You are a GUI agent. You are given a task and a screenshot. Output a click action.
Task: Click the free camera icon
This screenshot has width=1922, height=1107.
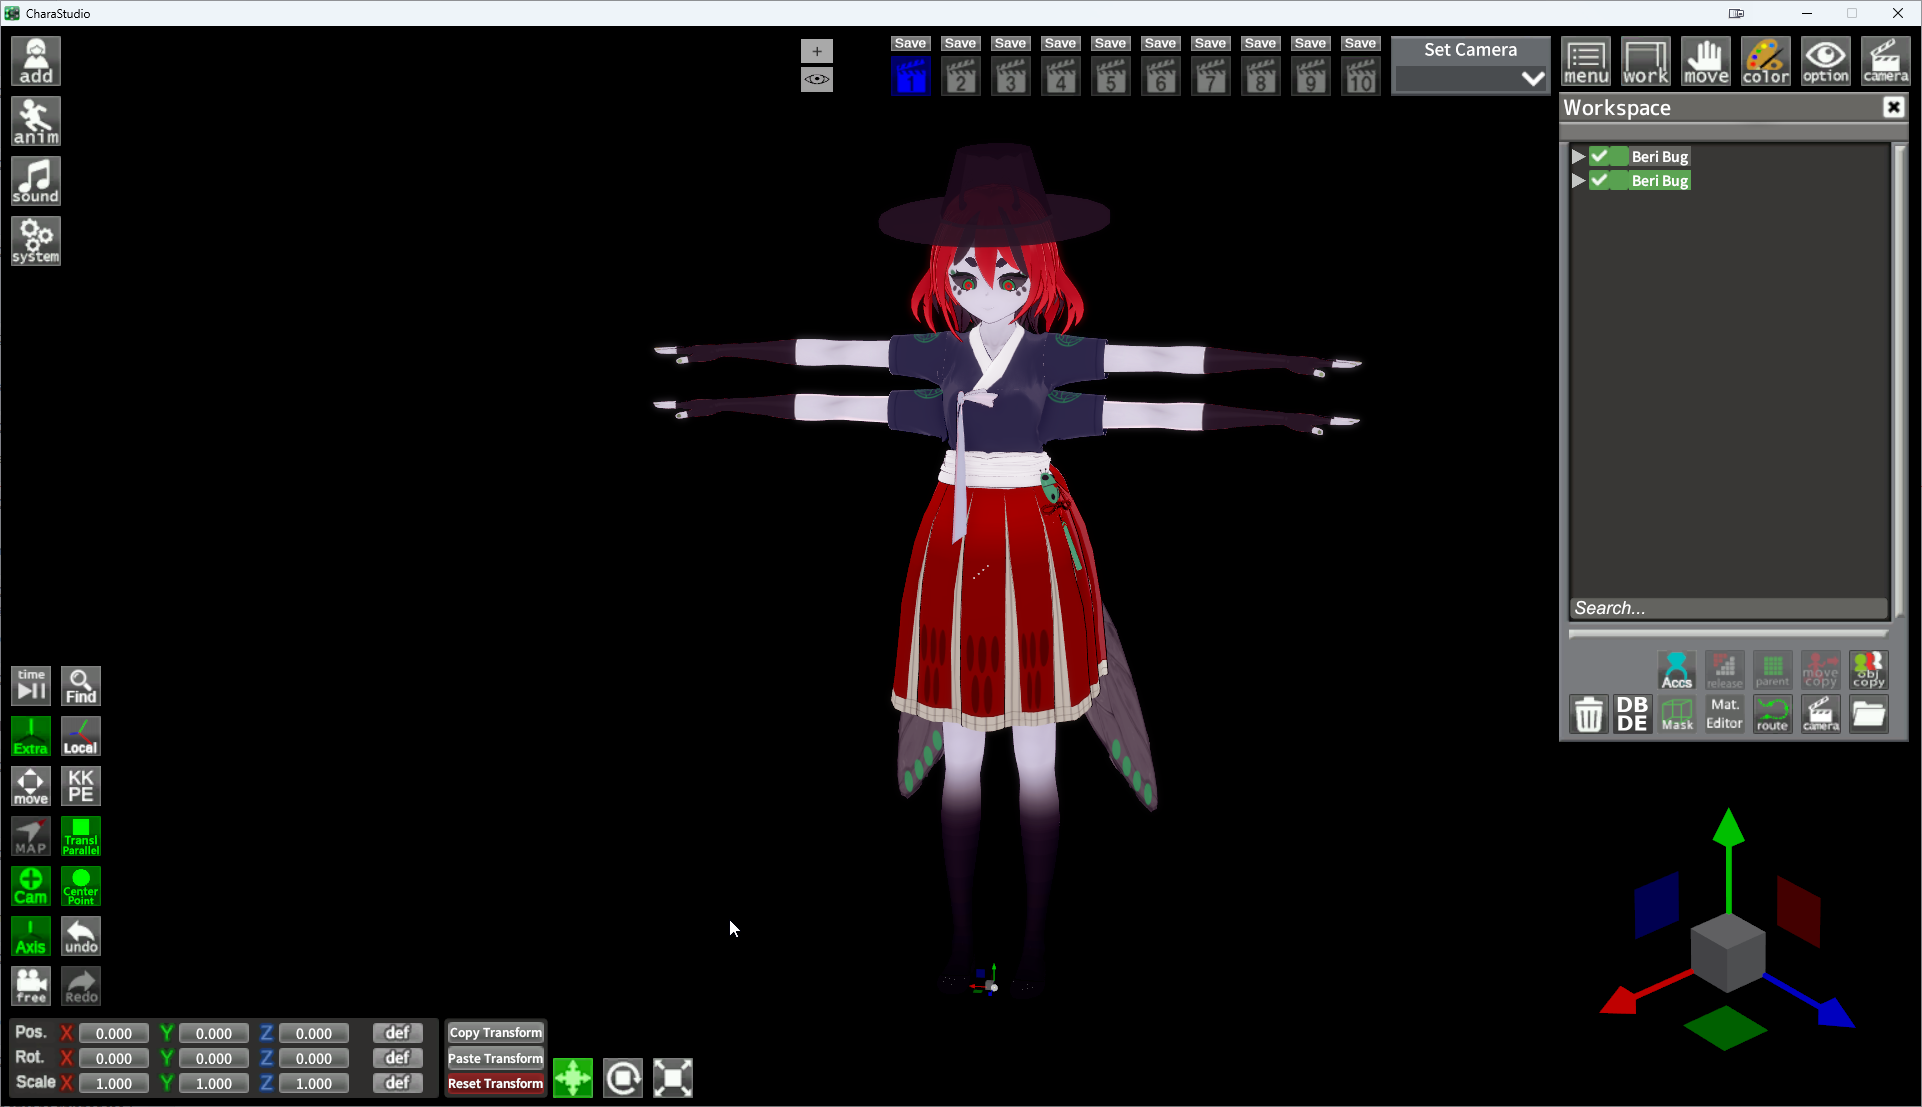pos(31,986)
